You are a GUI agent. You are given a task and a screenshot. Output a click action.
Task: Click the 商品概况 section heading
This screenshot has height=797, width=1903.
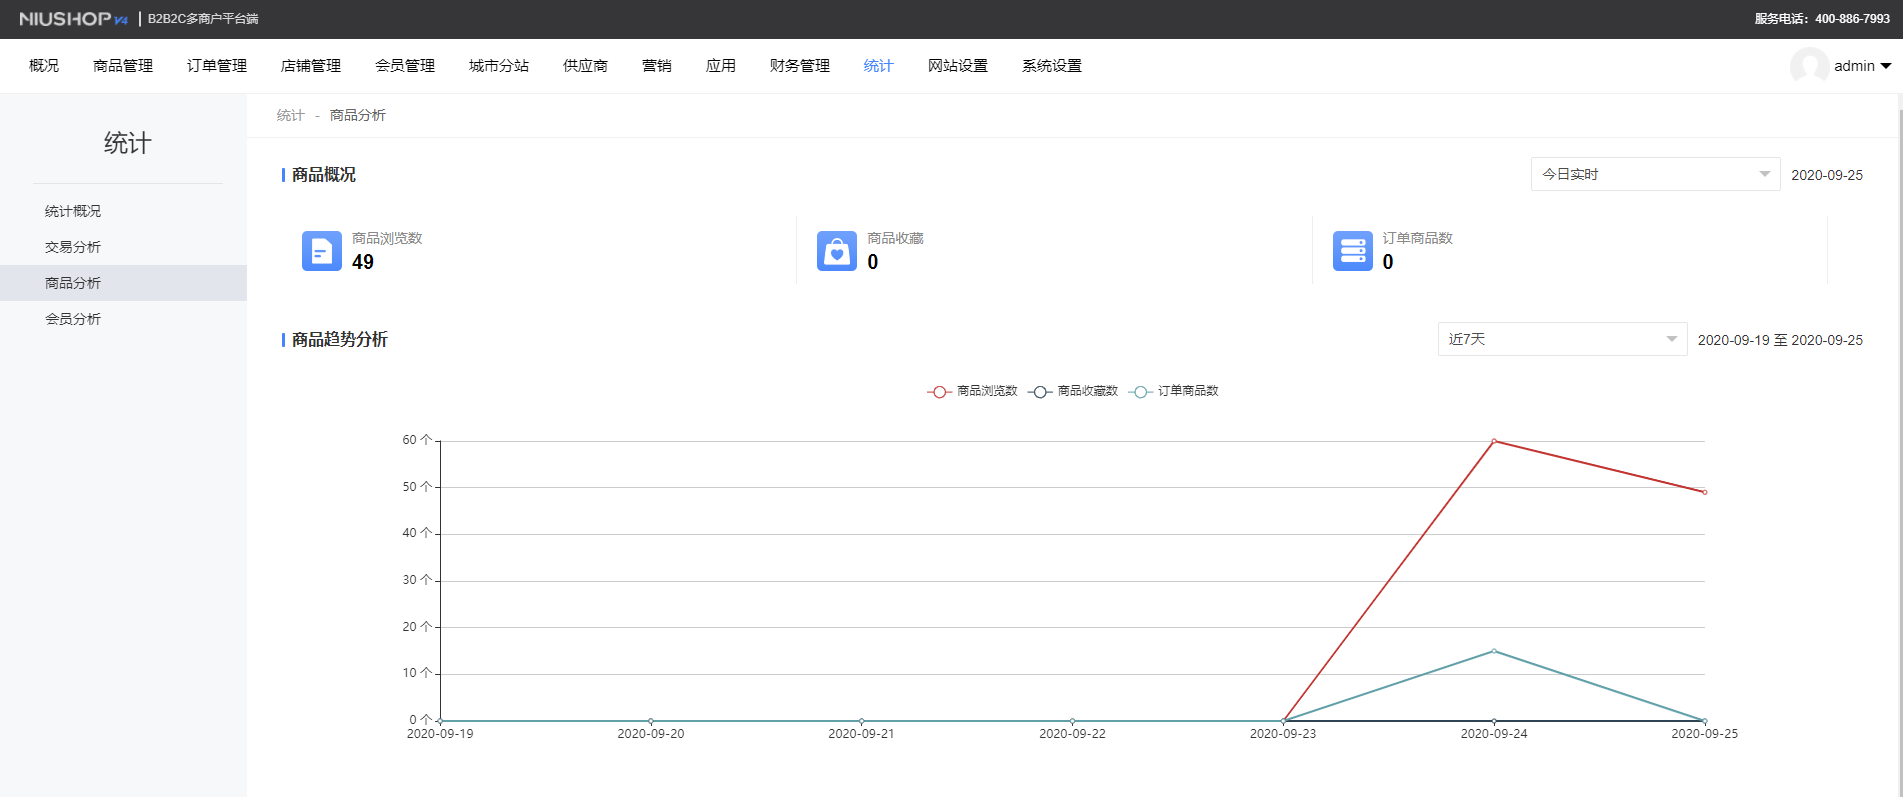(324, 175)
